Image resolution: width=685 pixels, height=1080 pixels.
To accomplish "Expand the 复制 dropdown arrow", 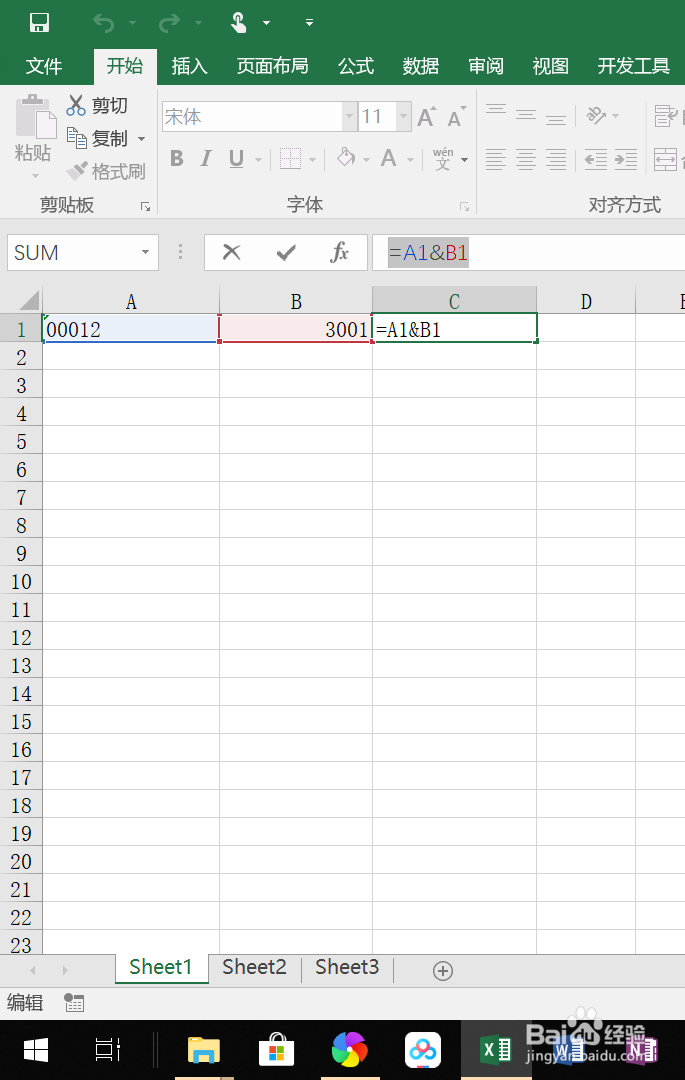I will point(142,138).
